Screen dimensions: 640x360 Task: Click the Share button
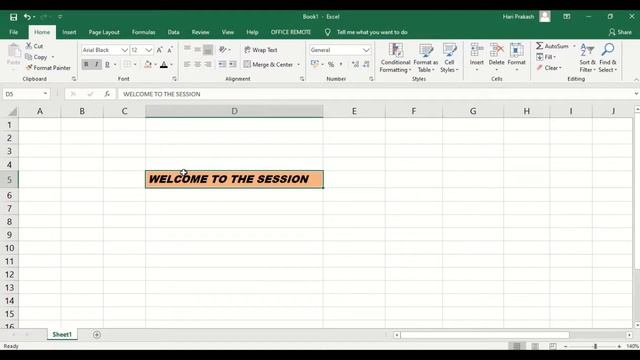(x=620, y=32)
